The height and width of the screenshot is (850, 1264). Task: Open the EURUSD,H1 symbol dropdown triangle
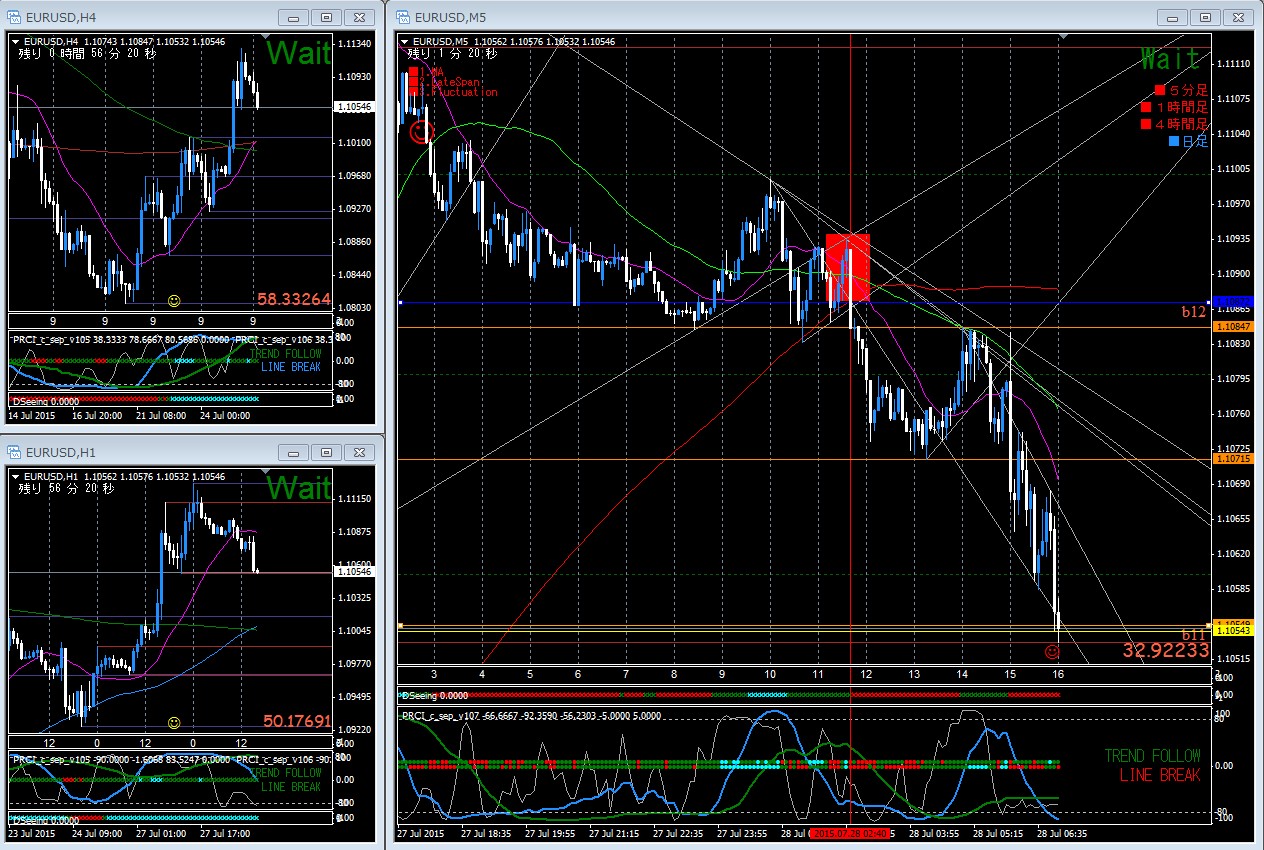[16, 476]
